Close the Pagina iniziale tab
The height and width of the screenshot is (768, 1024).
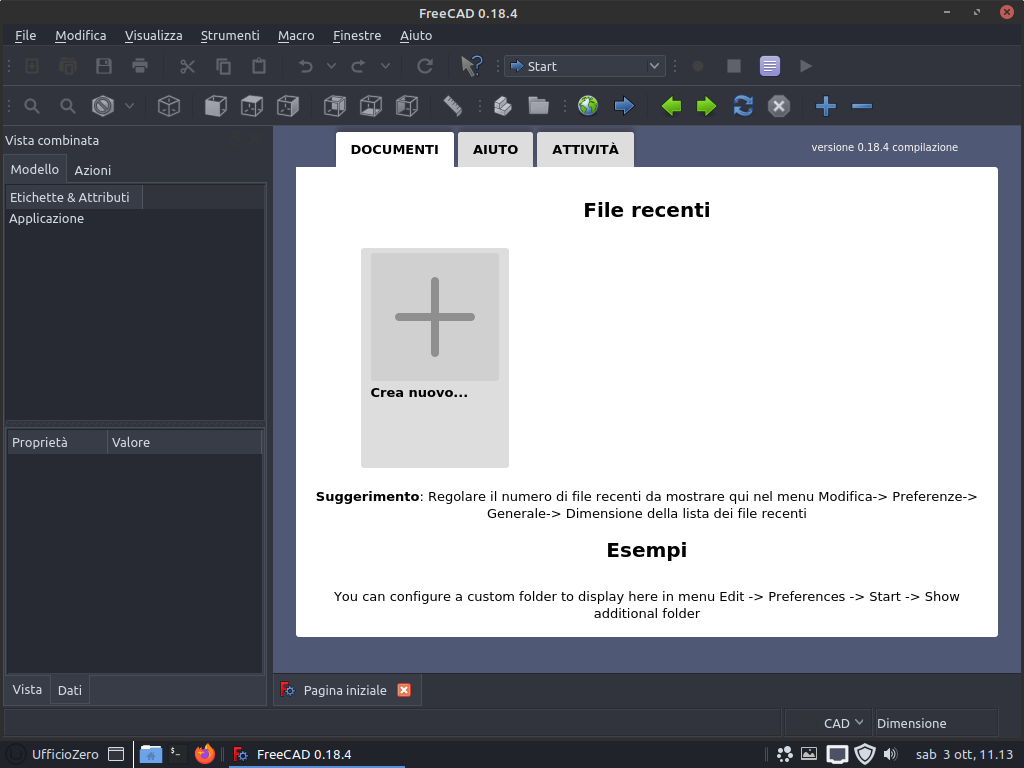(404, 690)
